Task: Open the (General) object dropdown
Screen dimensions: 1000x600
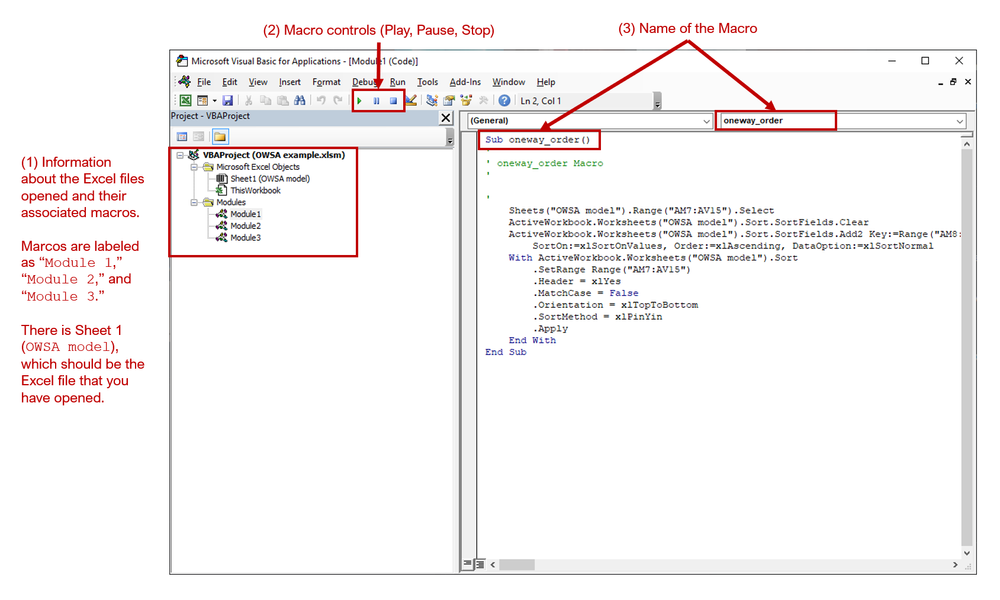Action: point(703,121)
